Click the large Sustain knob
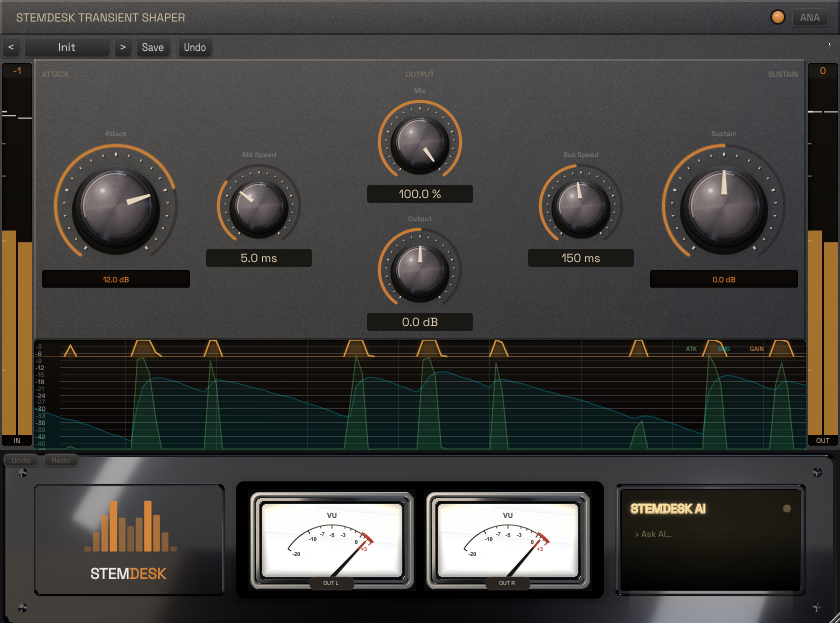 tap(724, 207)
